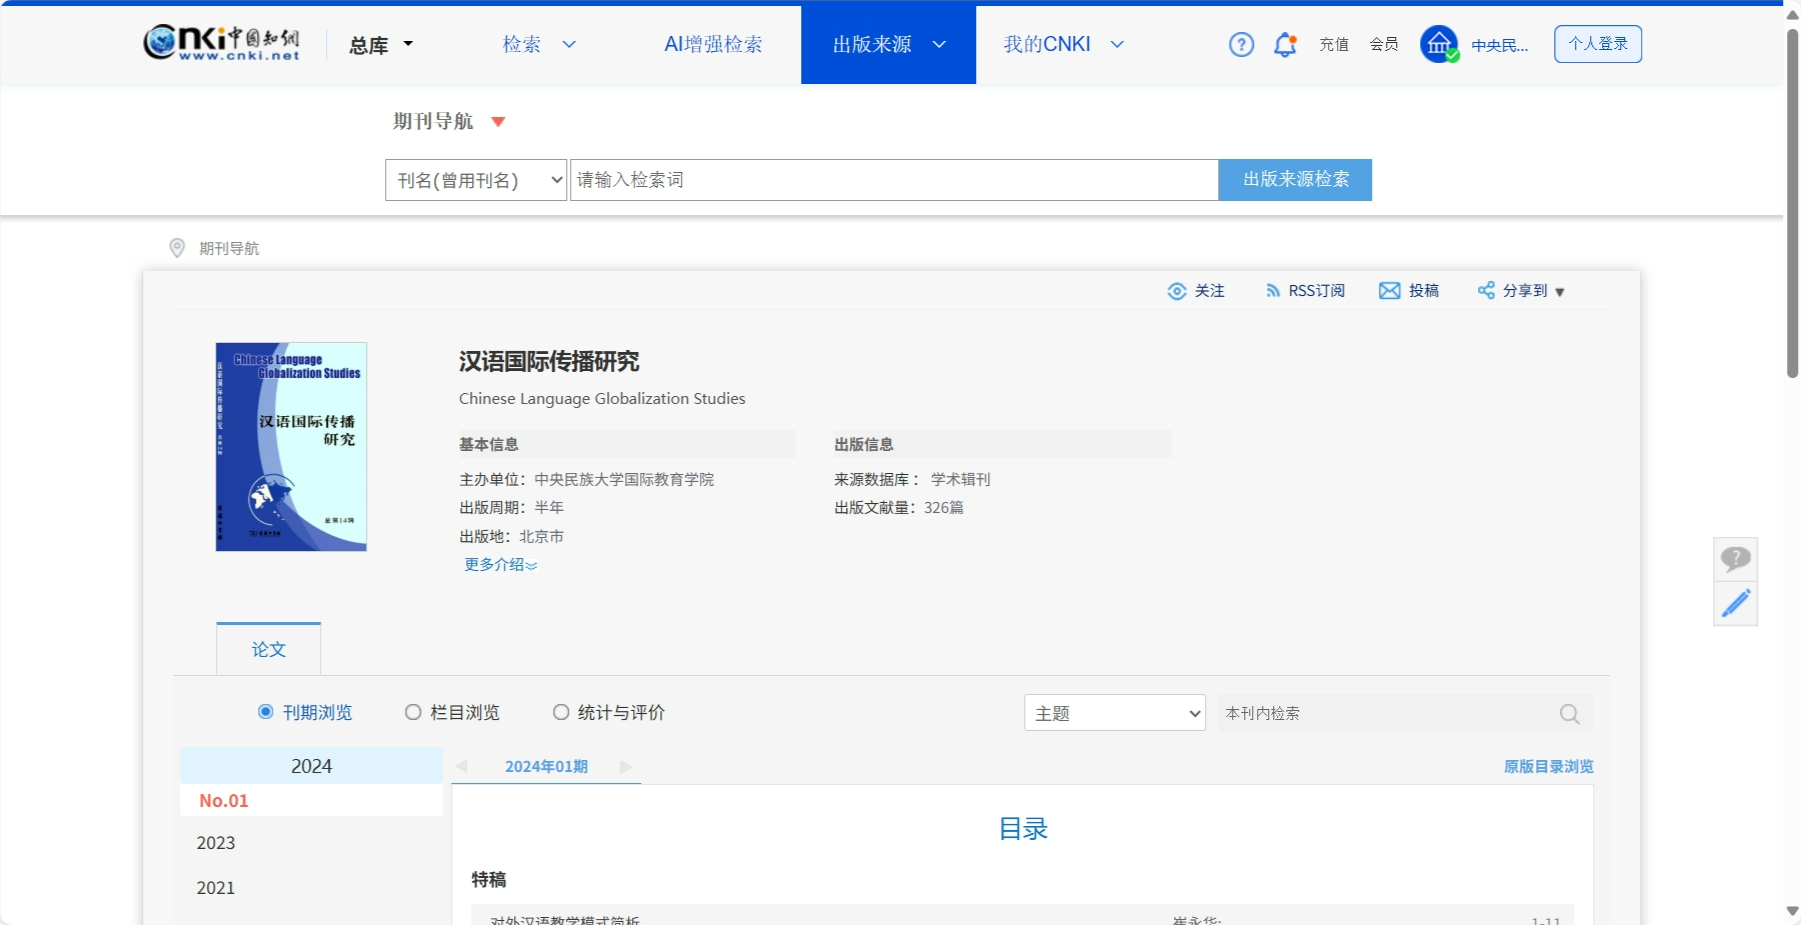Open the help question mark icon
This screenshot has height=925, width=1801.
point(1241,44)
